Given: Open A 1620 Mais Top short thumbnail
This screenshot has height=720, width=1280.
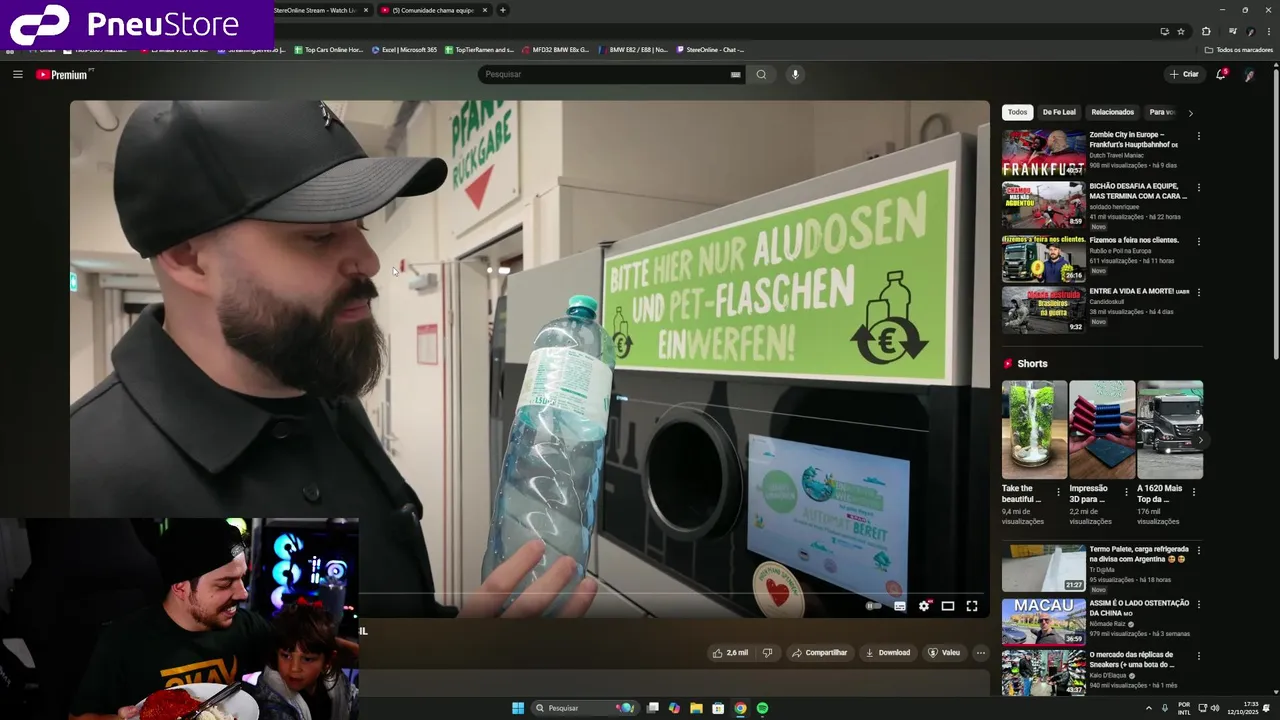Looking at the screenshot, I should 1170,429.
